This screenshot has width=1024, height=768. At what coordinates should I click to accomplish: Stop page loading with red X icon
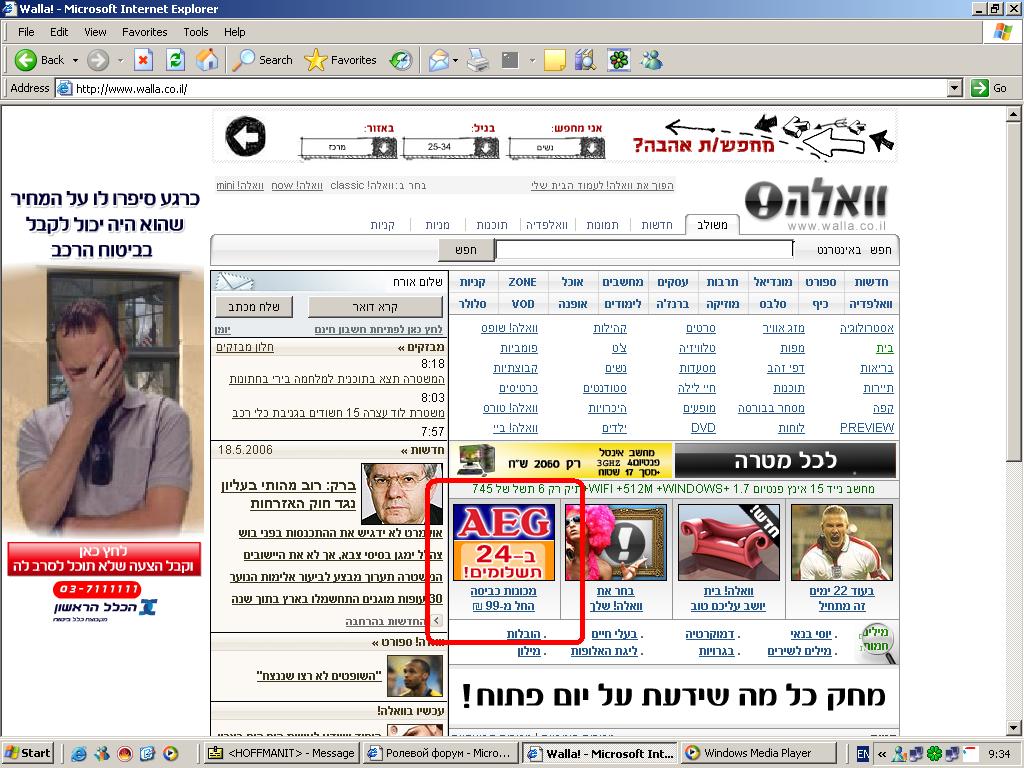pos(143,60)
